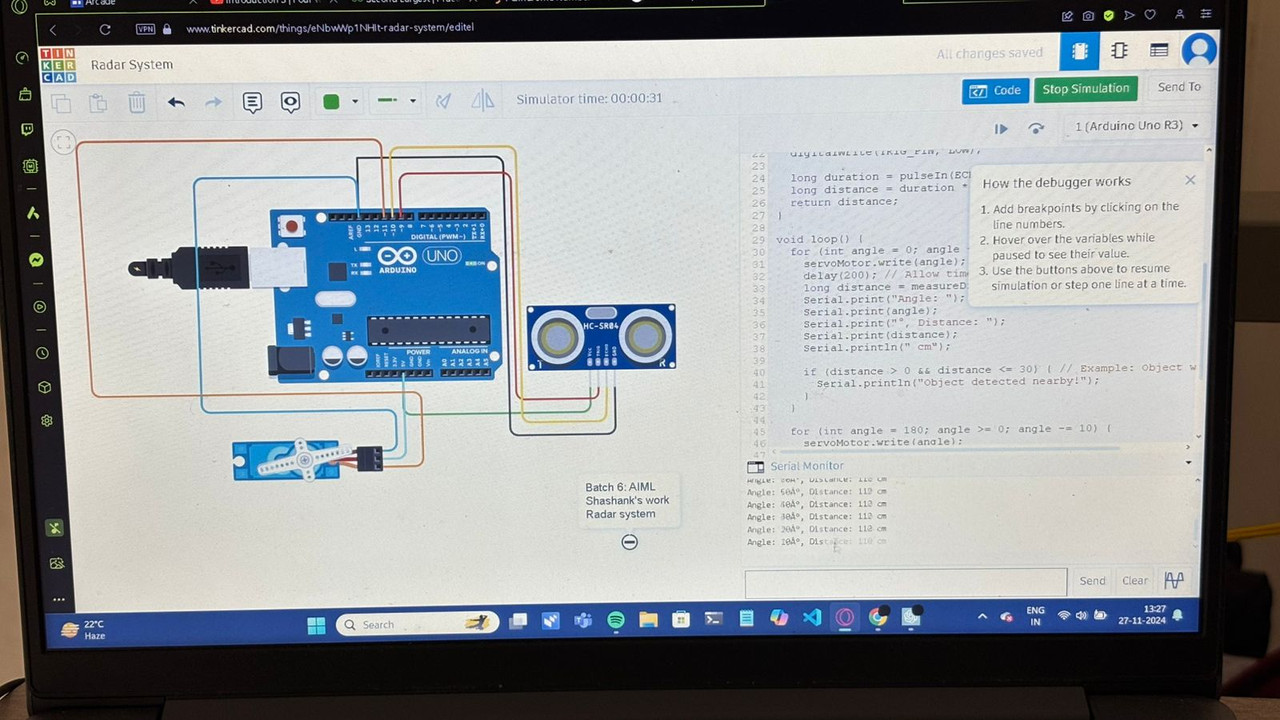Reload the browser page
This screenshot has width=1280, height=720.
104,30
